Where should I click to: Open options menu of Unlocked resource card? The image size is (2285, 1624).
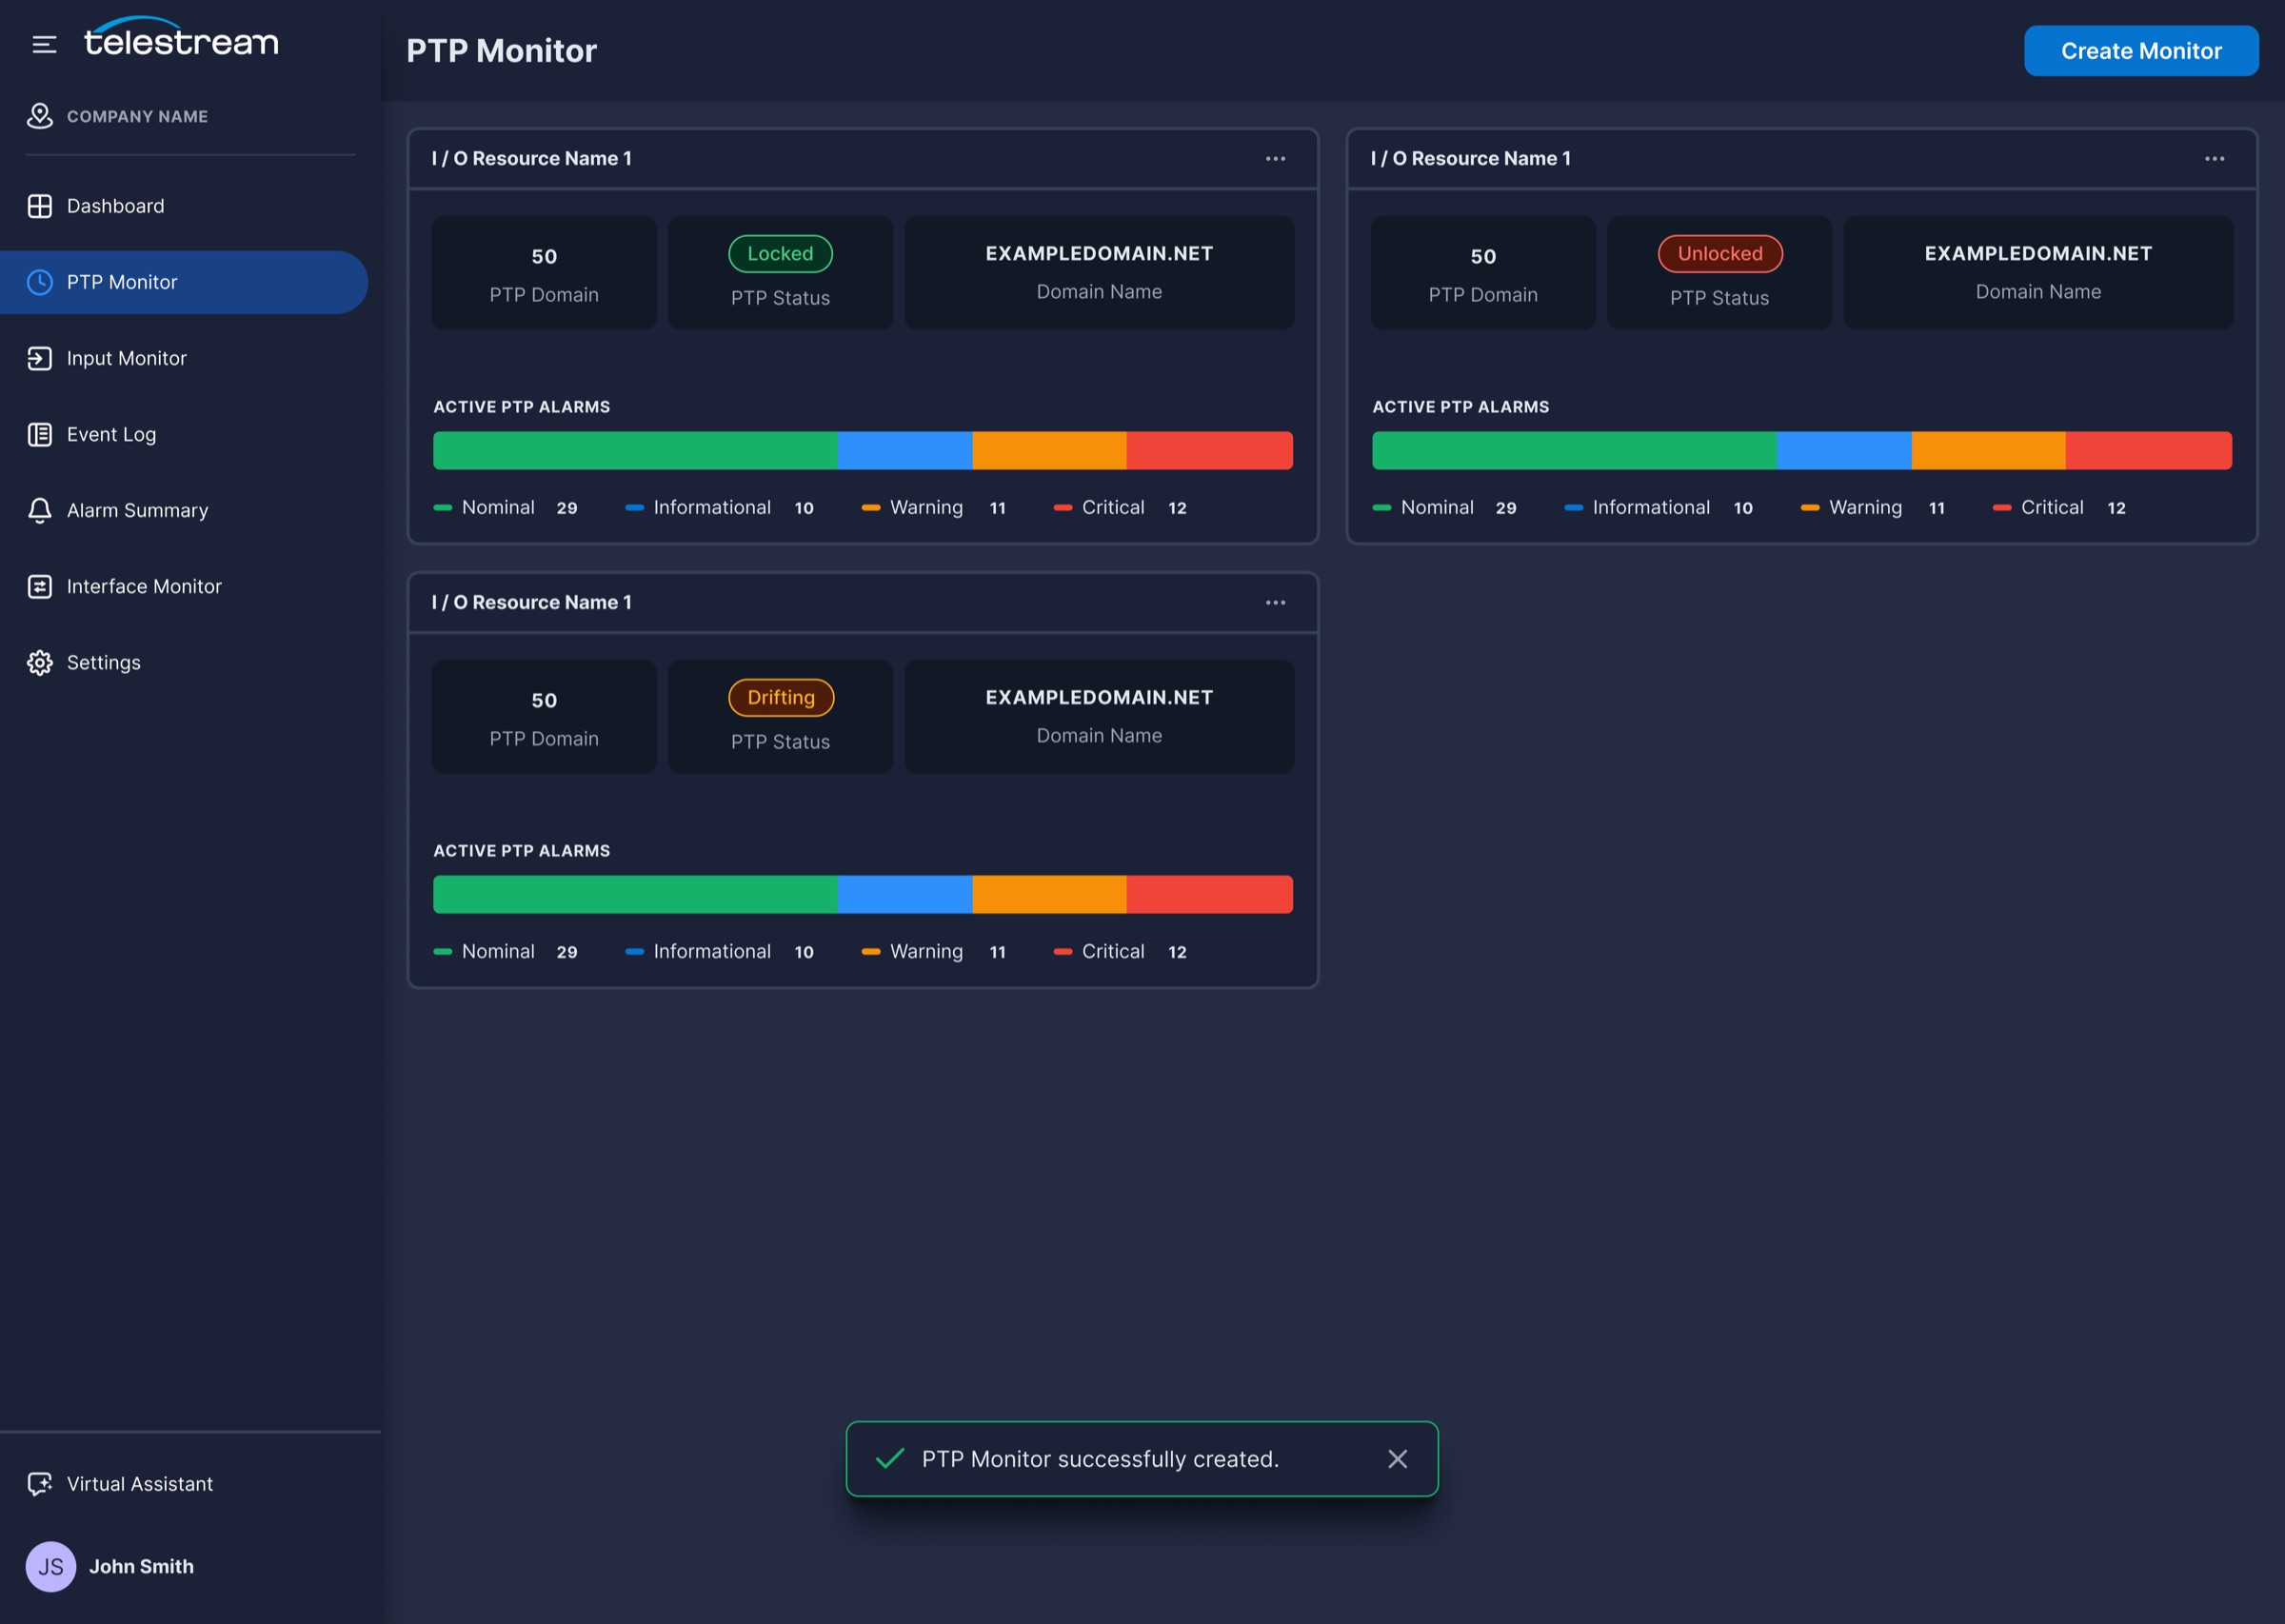coord(2215,159)
